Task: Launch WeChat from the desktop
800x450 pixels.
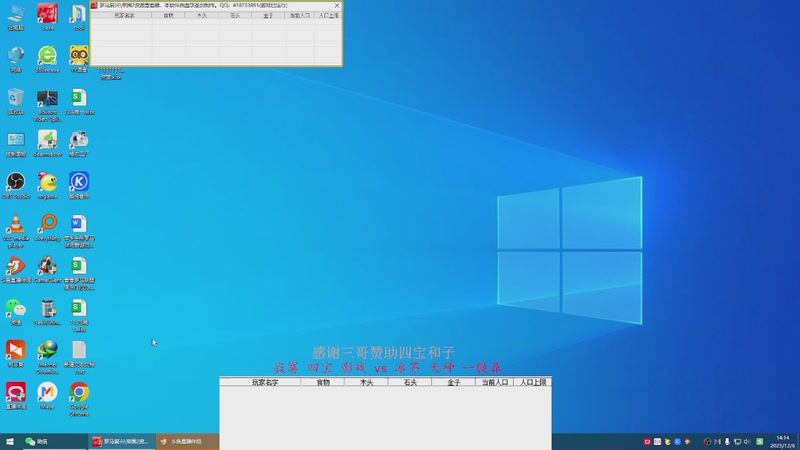Action: [x=16, y=311]
